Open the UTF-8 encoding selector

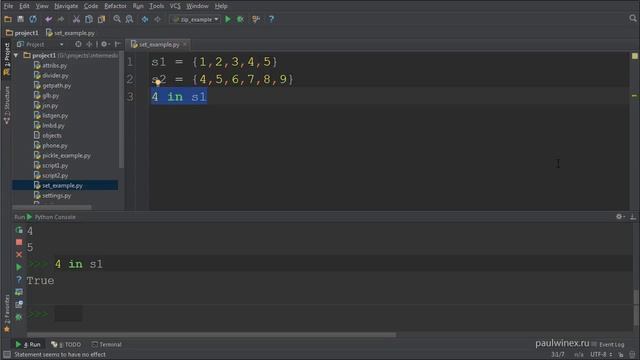(x=601, y=355)
